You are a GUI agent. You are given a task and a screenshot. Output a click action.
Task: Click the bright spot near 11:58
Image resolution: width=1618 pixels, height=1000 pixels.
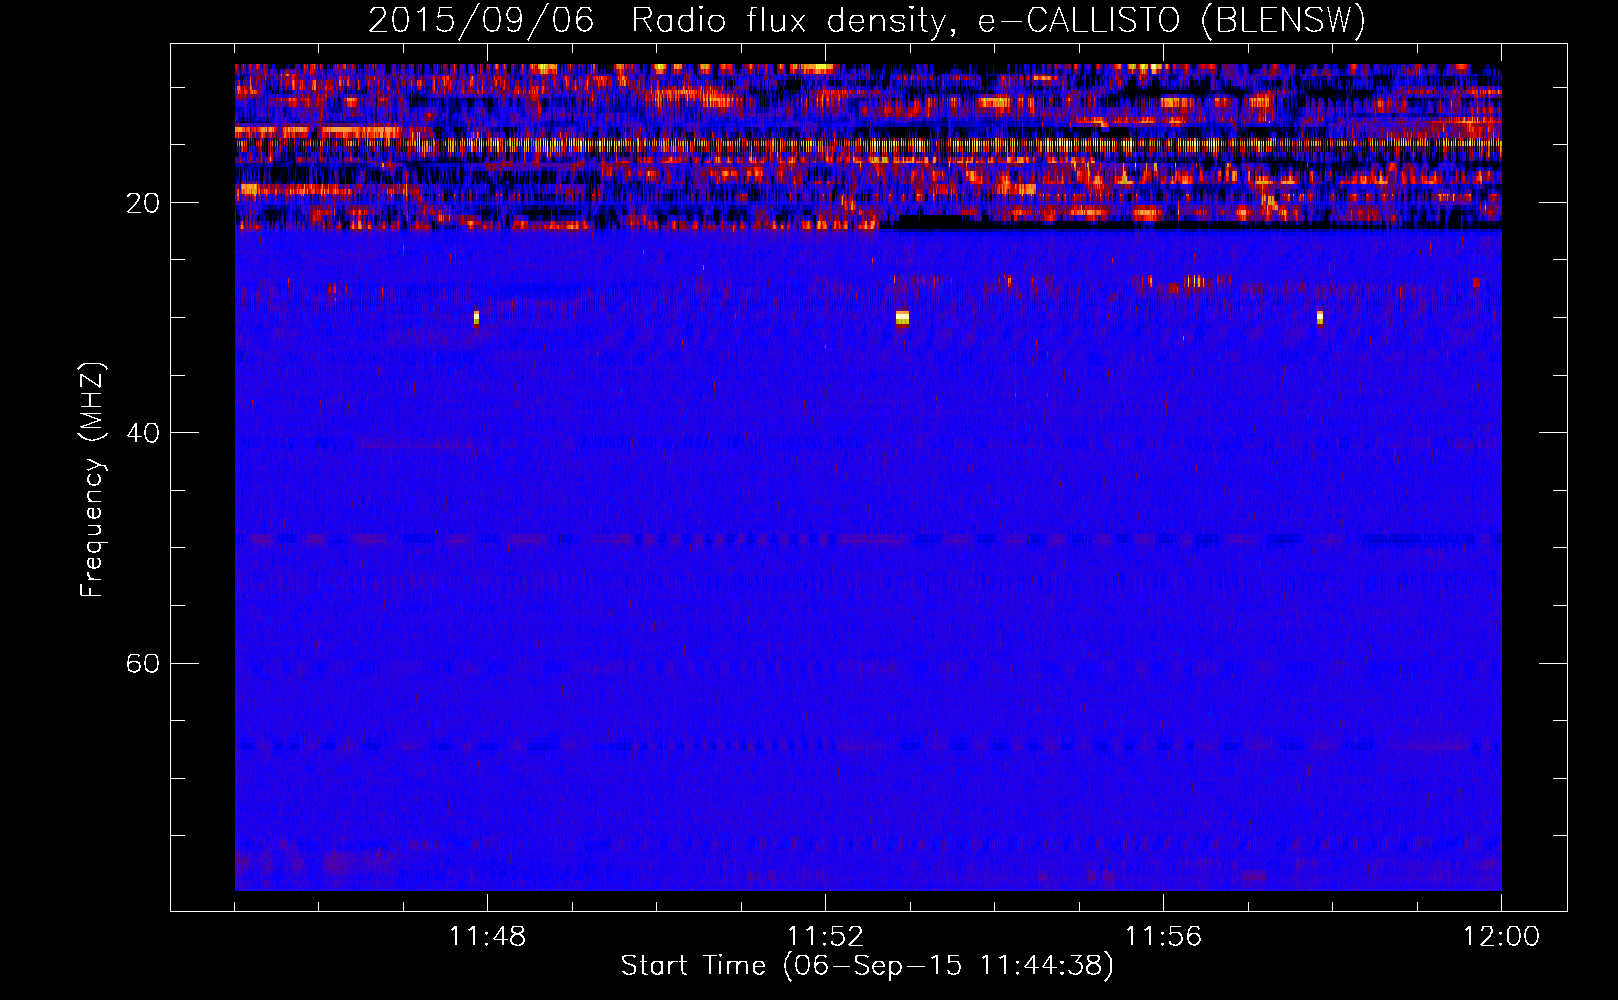pos(1320,318)
